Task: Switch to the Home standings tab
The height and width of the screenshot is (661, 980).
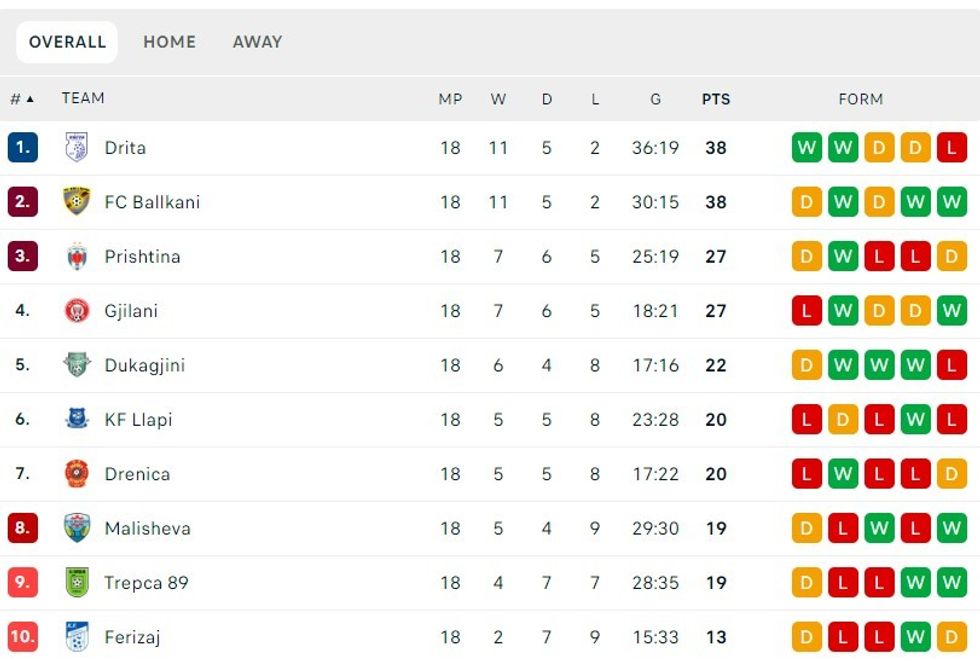Action: (x=169, y=42)
